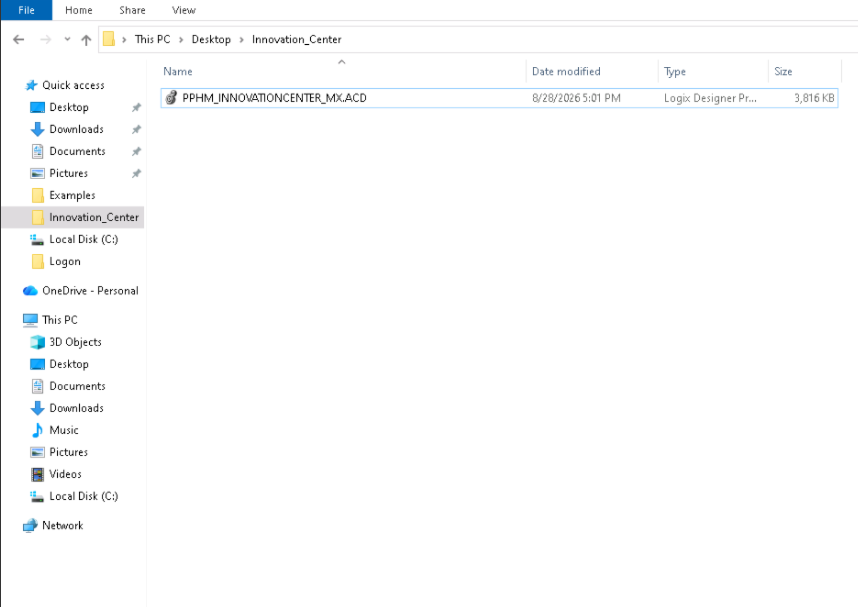Viewport: 858px width, 607px height.
Task: Click the Videos film icon
Action: pos(37,474)
